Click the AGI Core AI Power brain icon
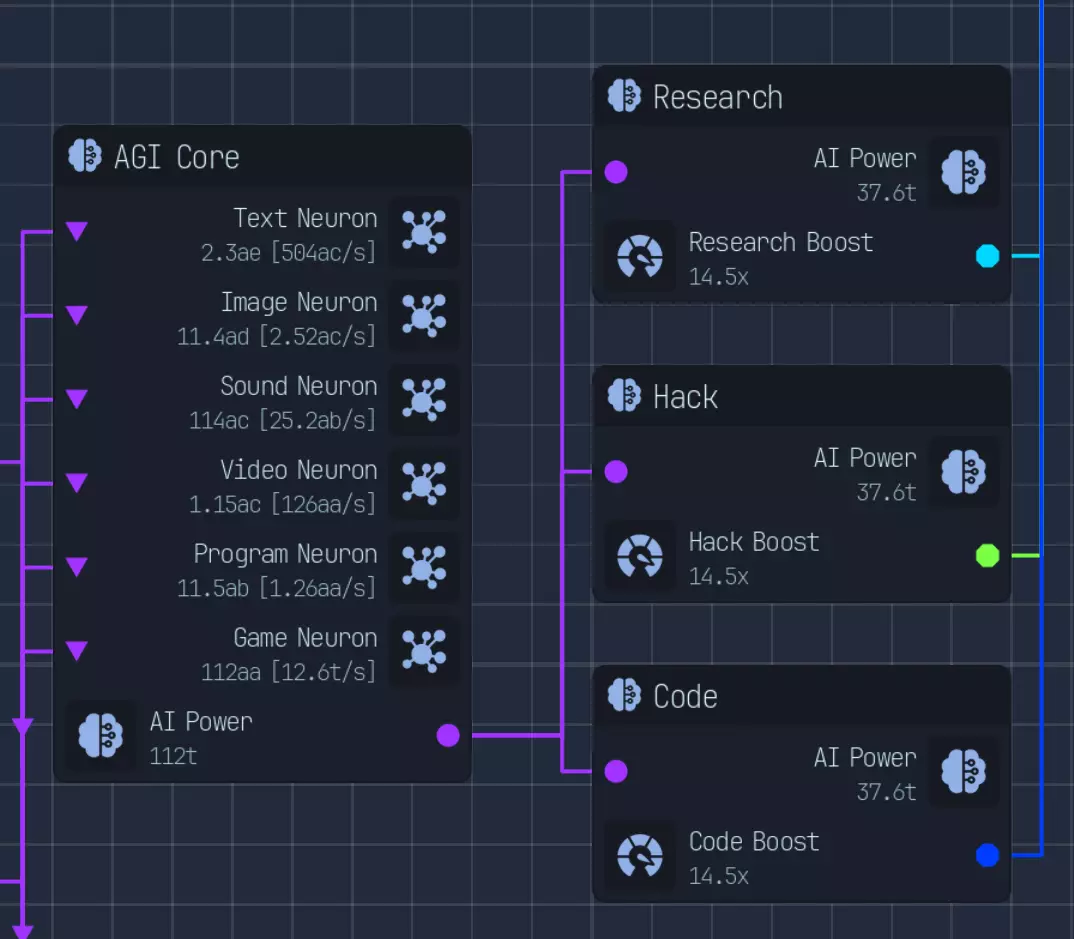The width and height of the screenshot is (1074, 939). pos(101,736)
